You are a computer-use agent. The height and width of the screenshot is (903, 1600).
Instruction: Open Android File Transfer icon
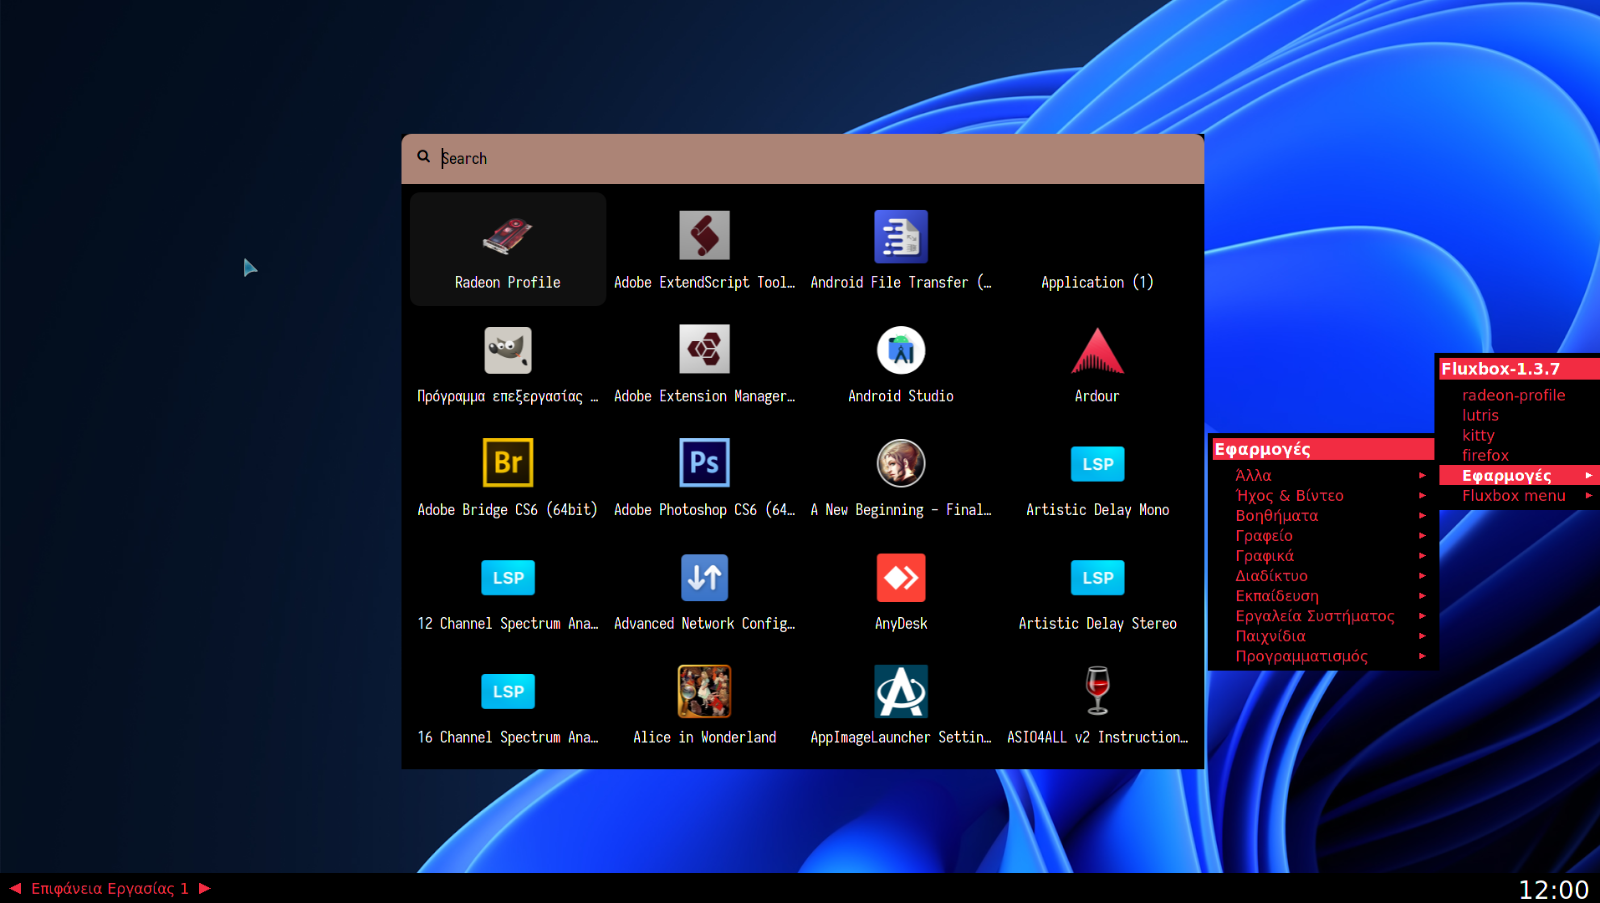point(901,236)
